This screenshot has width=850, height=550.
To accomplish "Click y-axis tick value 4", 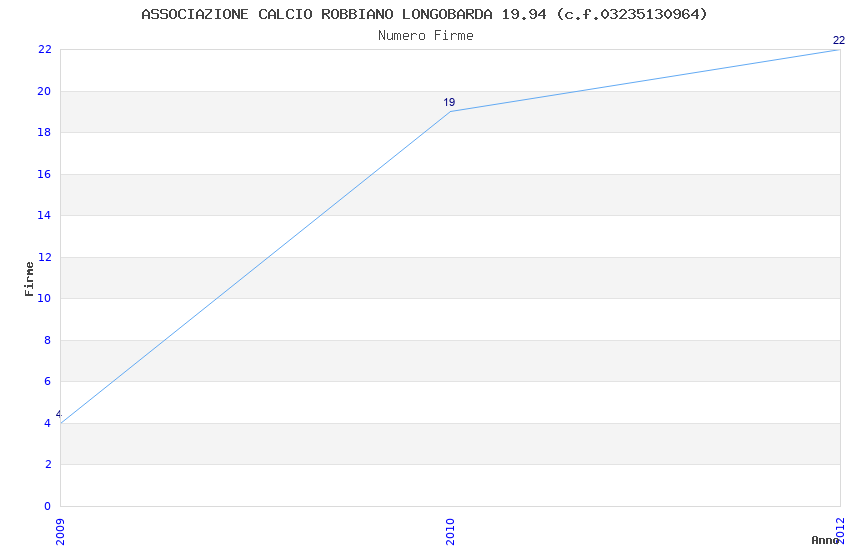I will [48, 423].
